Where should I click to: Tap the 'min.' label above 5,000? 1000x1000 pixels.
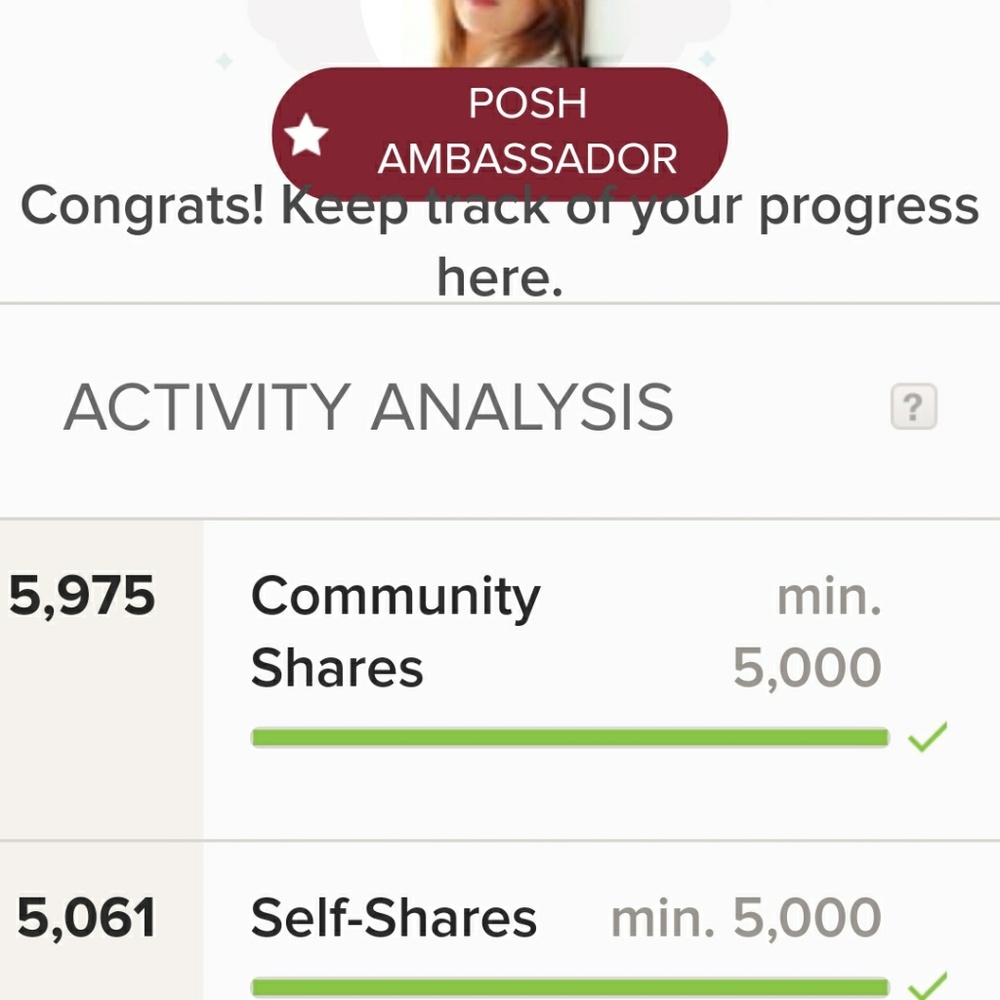pos(829,597)
